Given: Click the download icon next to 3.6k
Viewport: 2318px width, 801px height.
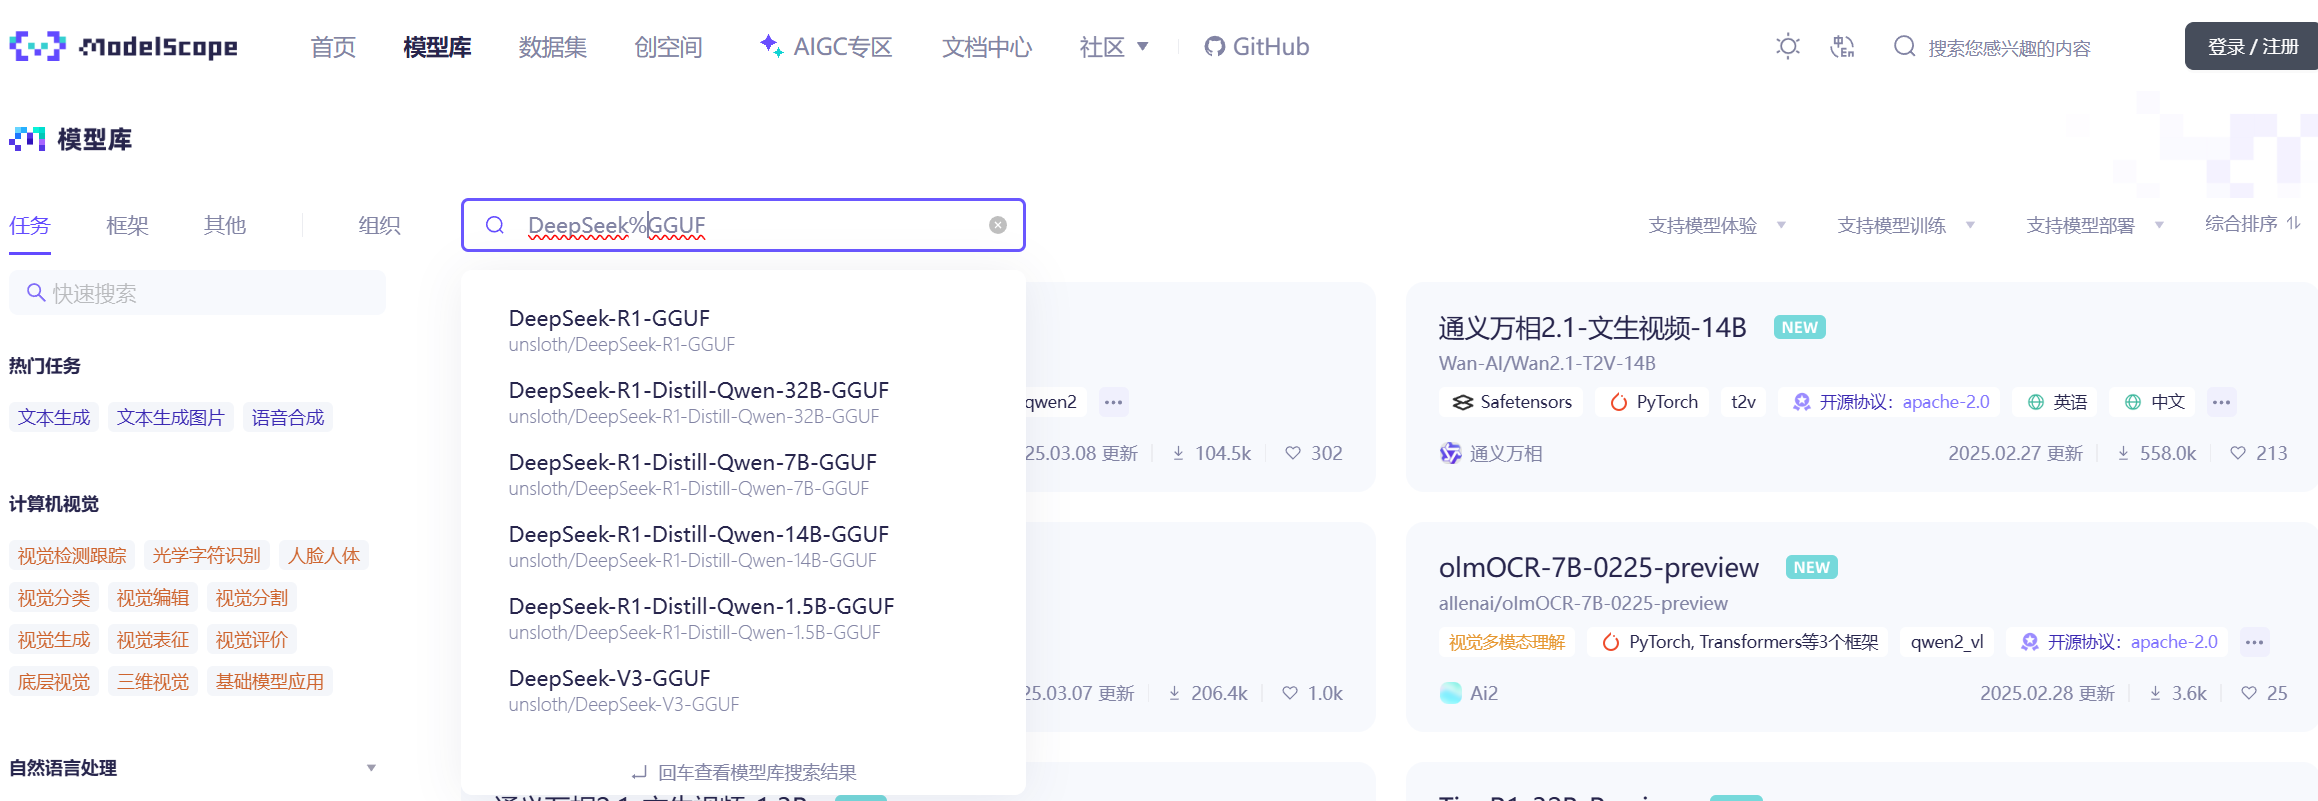Looking at the screenshot, I should click(x=2155, y=693).
